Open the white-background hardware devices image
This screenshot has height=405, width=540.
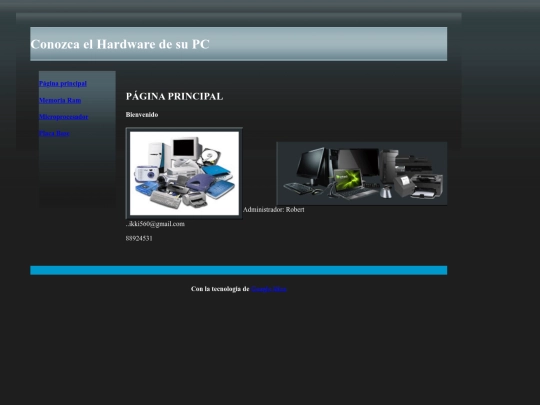(x=184, y=173)
